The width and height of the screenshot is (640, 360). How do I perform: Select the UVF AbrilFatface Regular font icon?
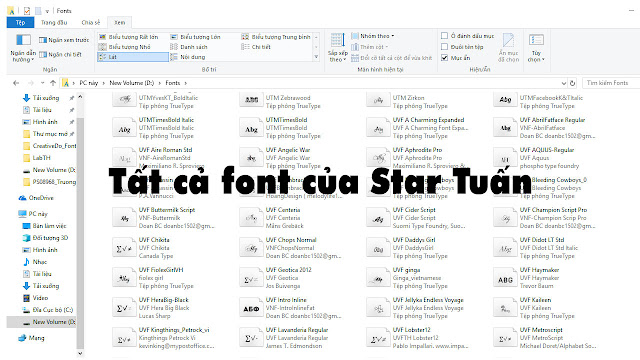coord(505,129)
